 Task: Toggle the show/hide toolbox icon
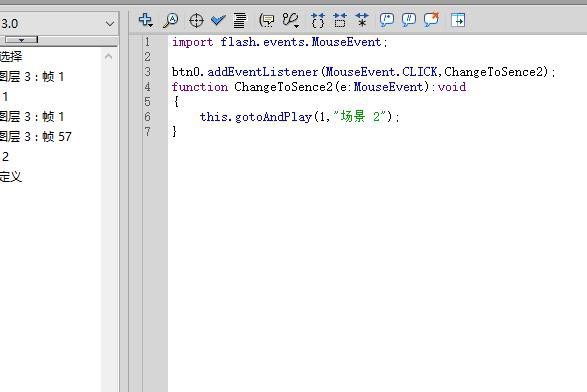point(458,20)
